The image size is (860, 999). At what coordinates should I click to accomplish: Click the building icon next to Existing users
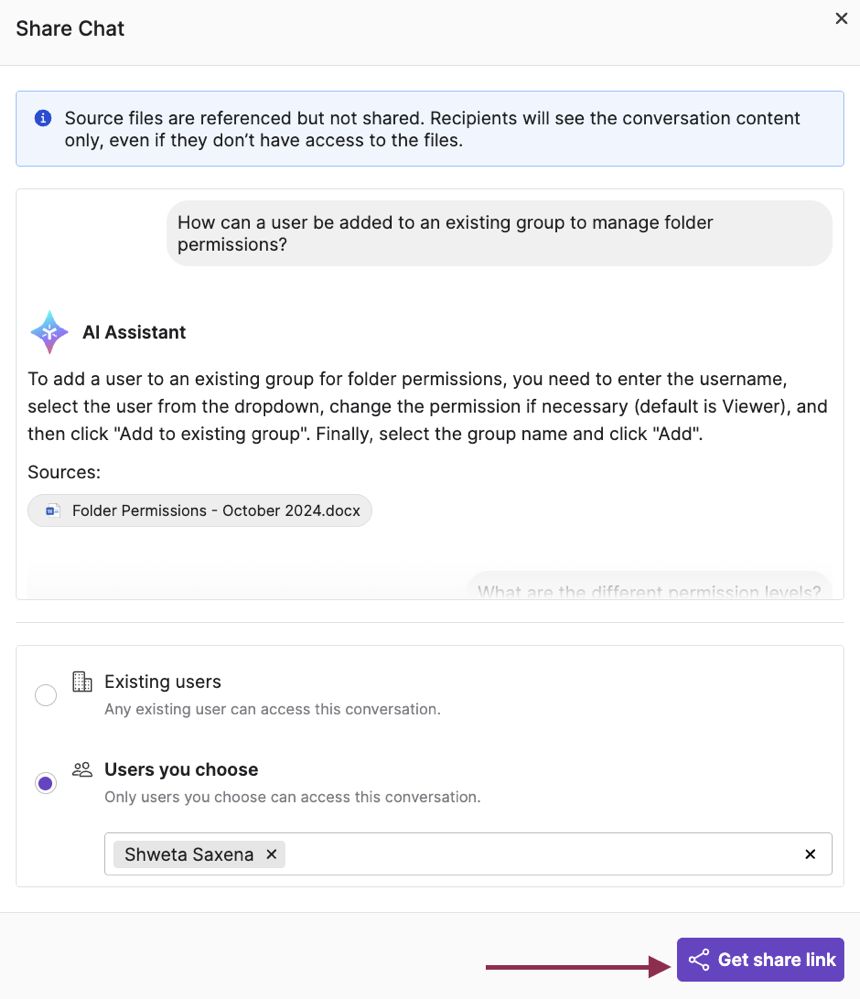click(82, 681)
